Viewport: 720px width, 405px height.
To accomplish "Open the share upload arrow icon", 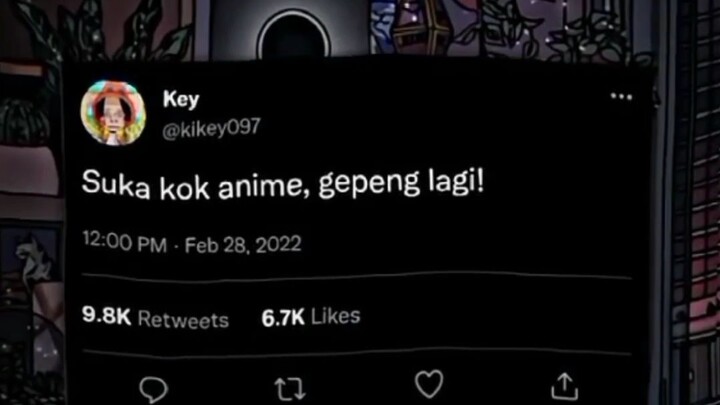I will tap(564, 386).
